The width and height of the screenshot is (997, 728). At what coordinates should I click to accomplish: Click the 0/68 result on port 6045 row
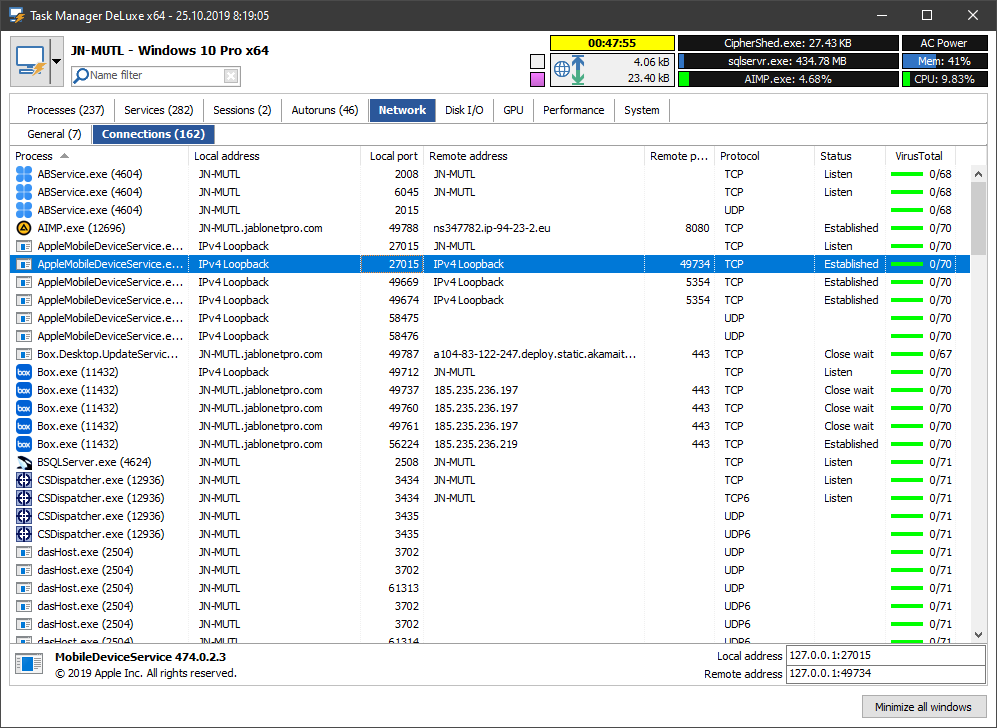[940, 192]
